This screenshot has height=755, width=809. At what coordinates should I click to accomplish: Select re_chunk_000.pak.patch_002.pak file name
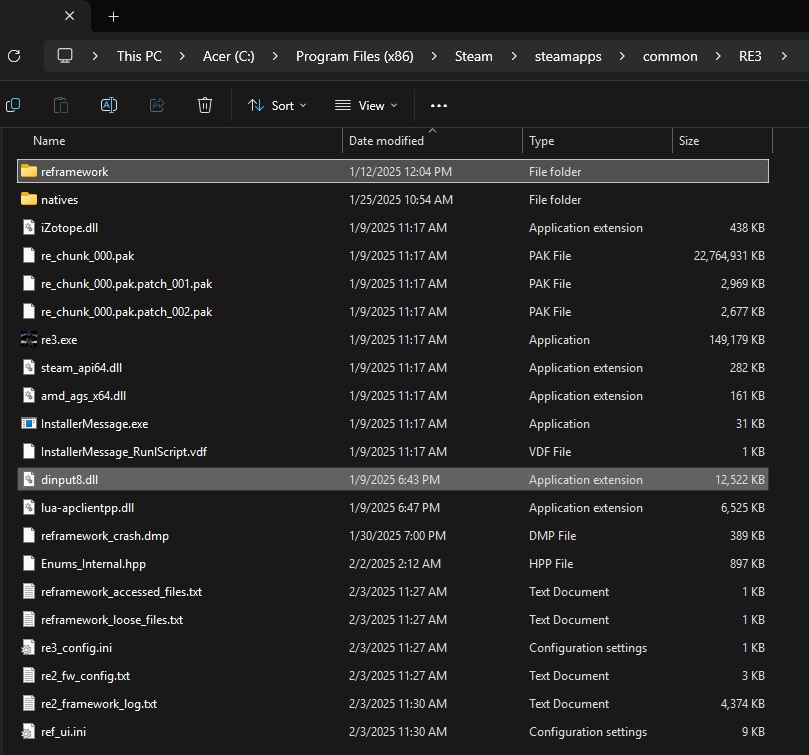click(x=126, y=311)
